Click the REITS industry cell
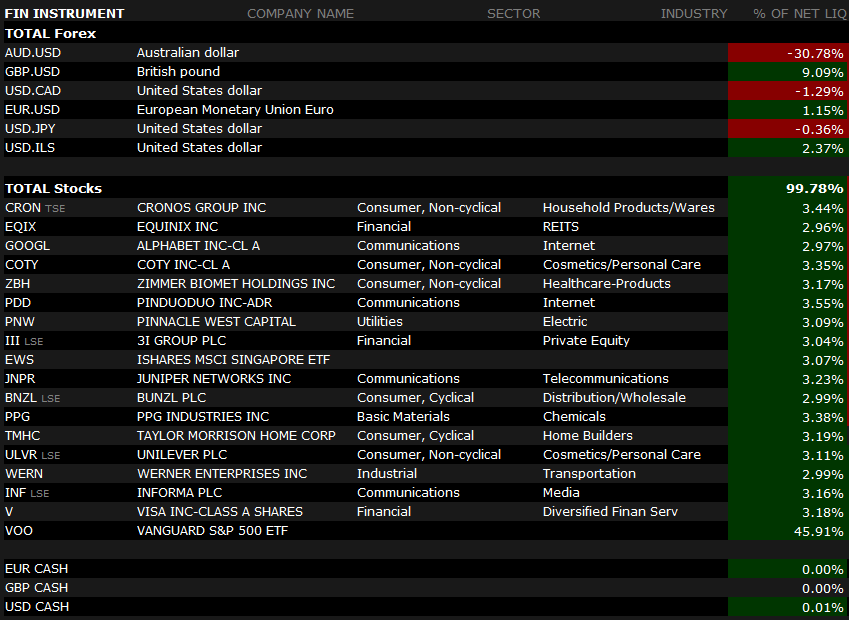The width and height of the screenshot is (849, 620). [561, 226]
